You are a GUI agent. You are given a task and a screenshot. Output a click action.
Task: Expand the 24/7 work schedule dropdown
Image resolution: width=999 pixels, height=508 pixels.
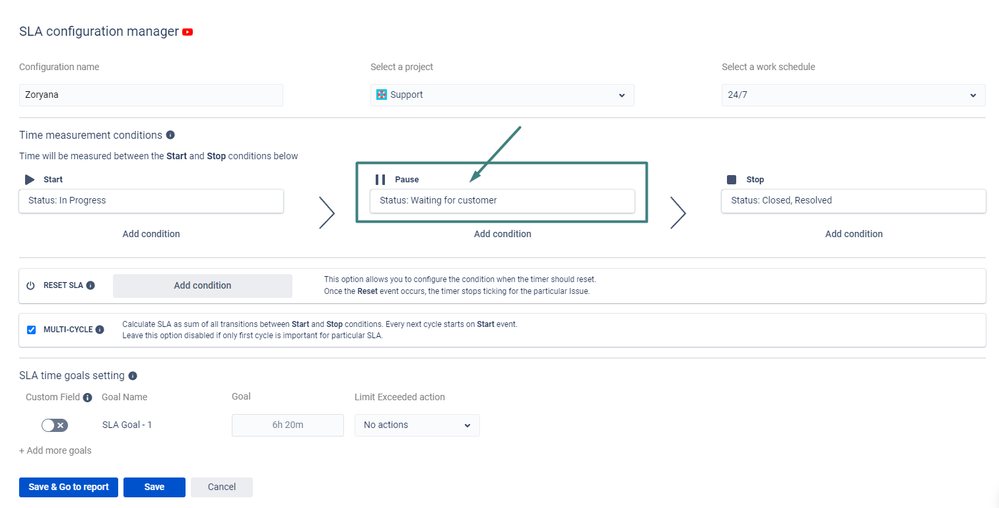pyautogui.click(x=853, y=95)
